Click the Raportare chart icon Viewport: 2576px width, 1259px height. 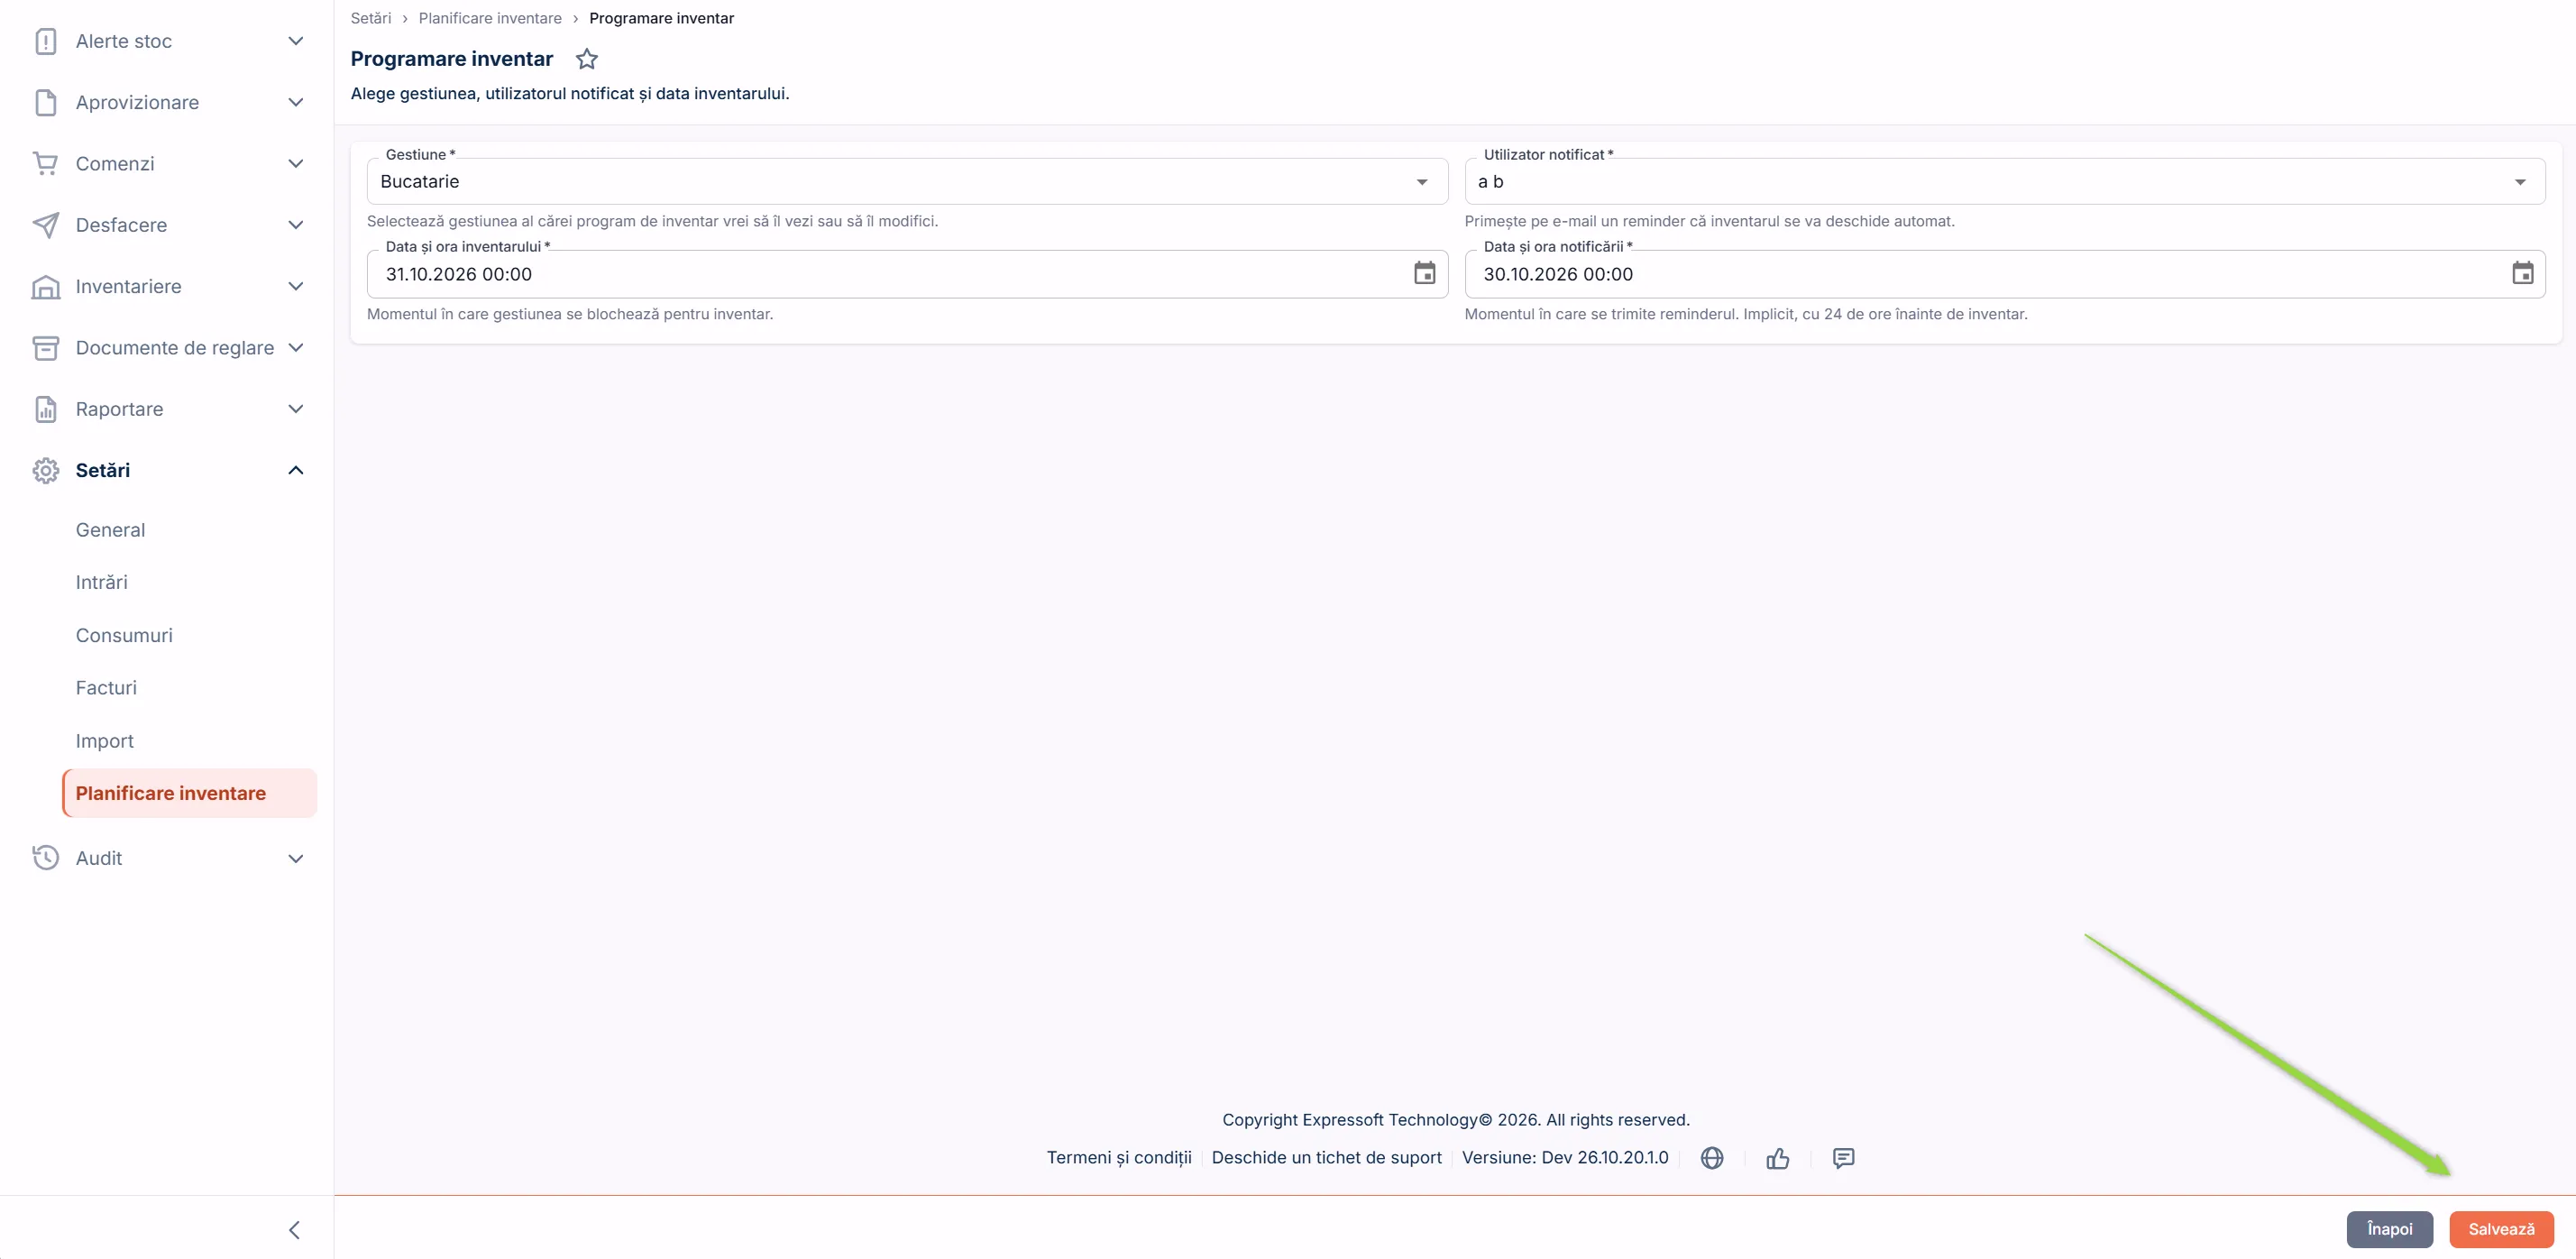pos(45,409)
